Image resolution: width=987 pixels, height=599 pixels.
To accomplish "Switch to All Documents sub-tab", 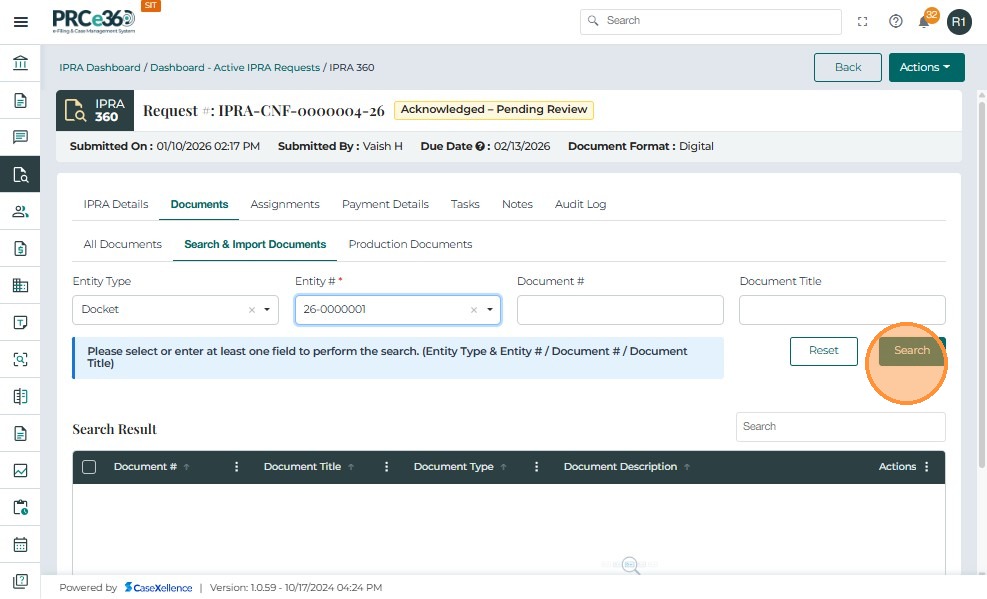I will click(123, 244).
